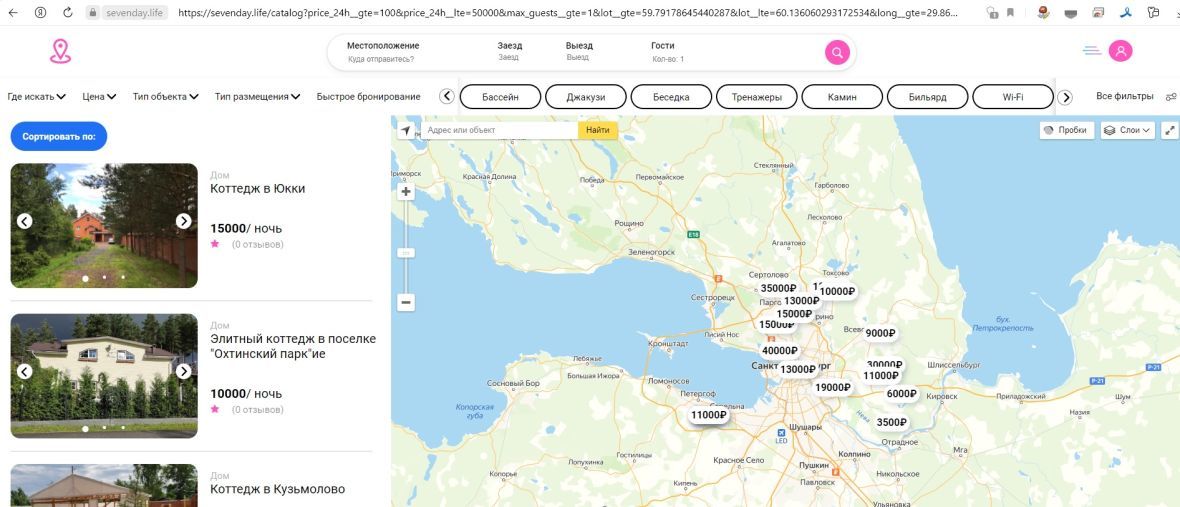Toggle the Пробки traffic layer on map

point(1068,130)
